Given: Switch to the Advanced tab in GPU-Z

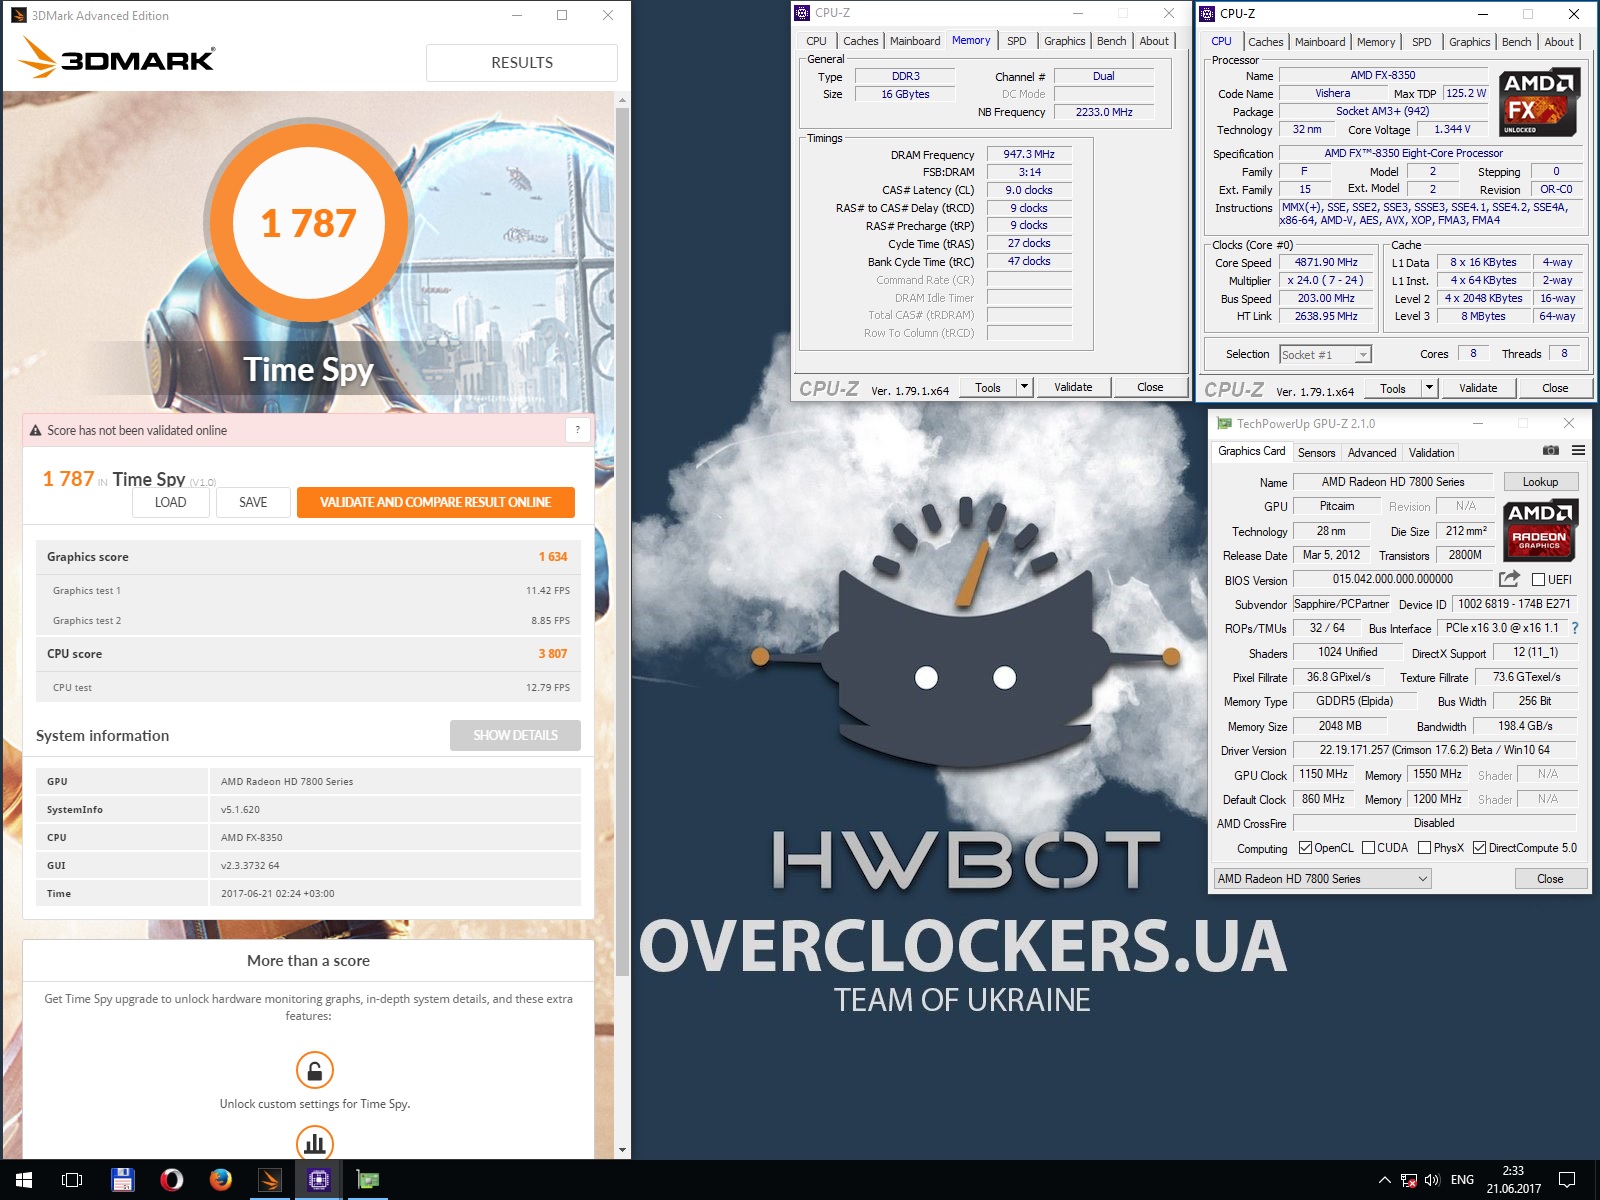Looking at the screenshot, I should click(1371, 452).
